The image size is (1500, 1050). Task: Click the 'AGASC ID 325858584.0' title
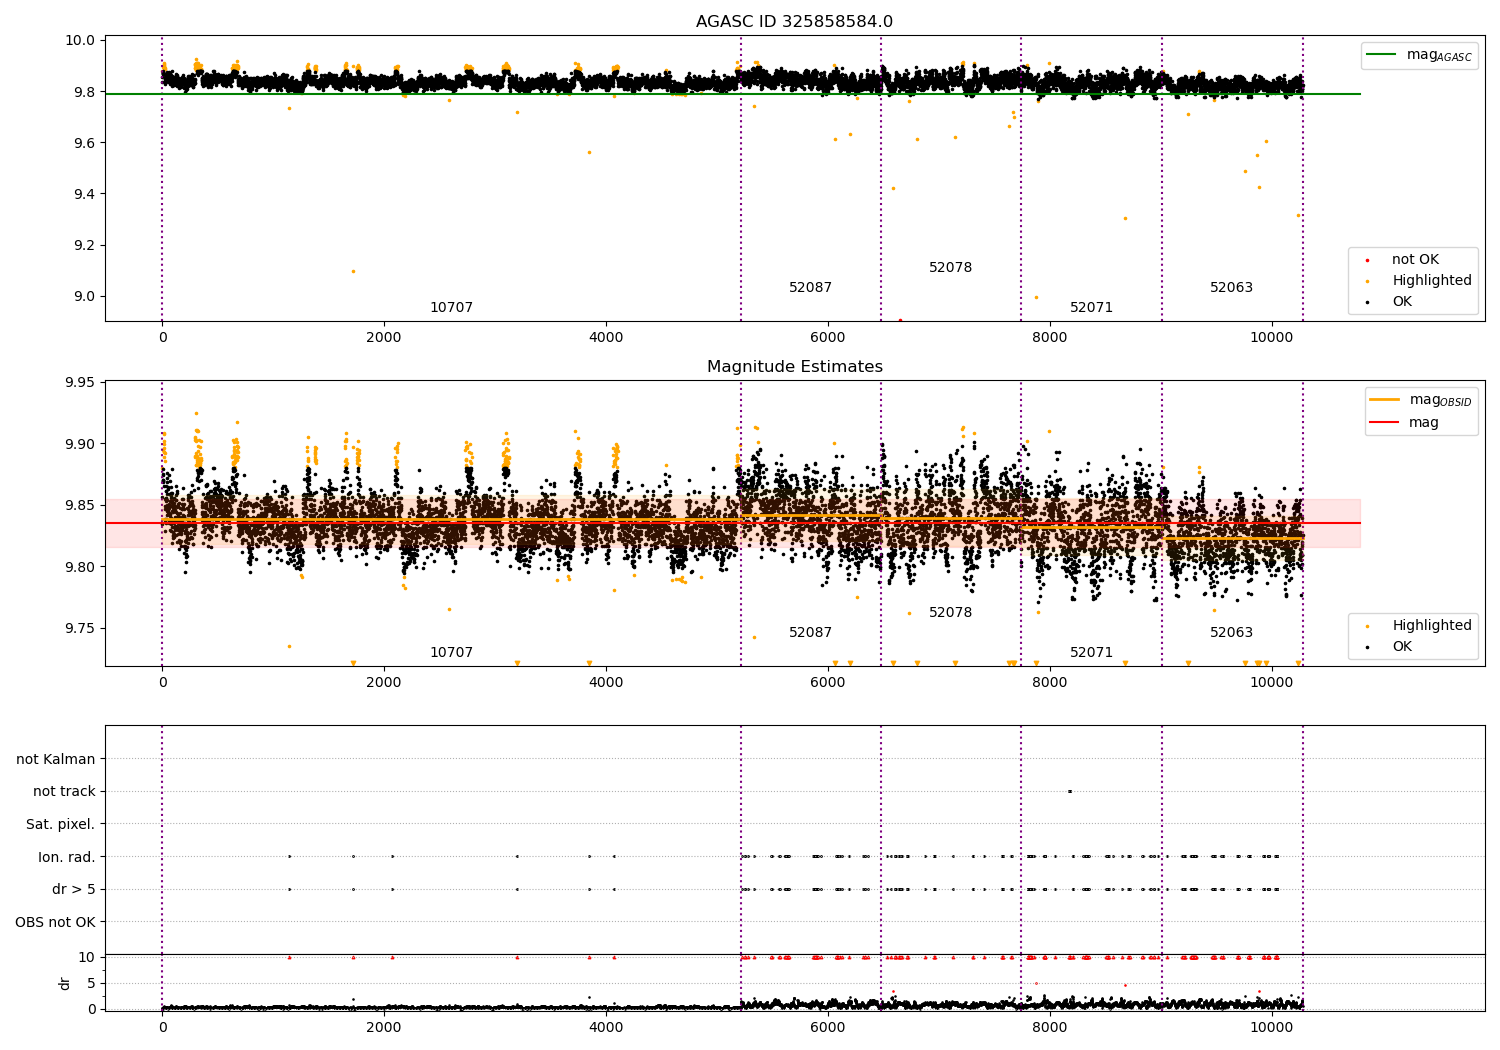[x=794, y=22]
